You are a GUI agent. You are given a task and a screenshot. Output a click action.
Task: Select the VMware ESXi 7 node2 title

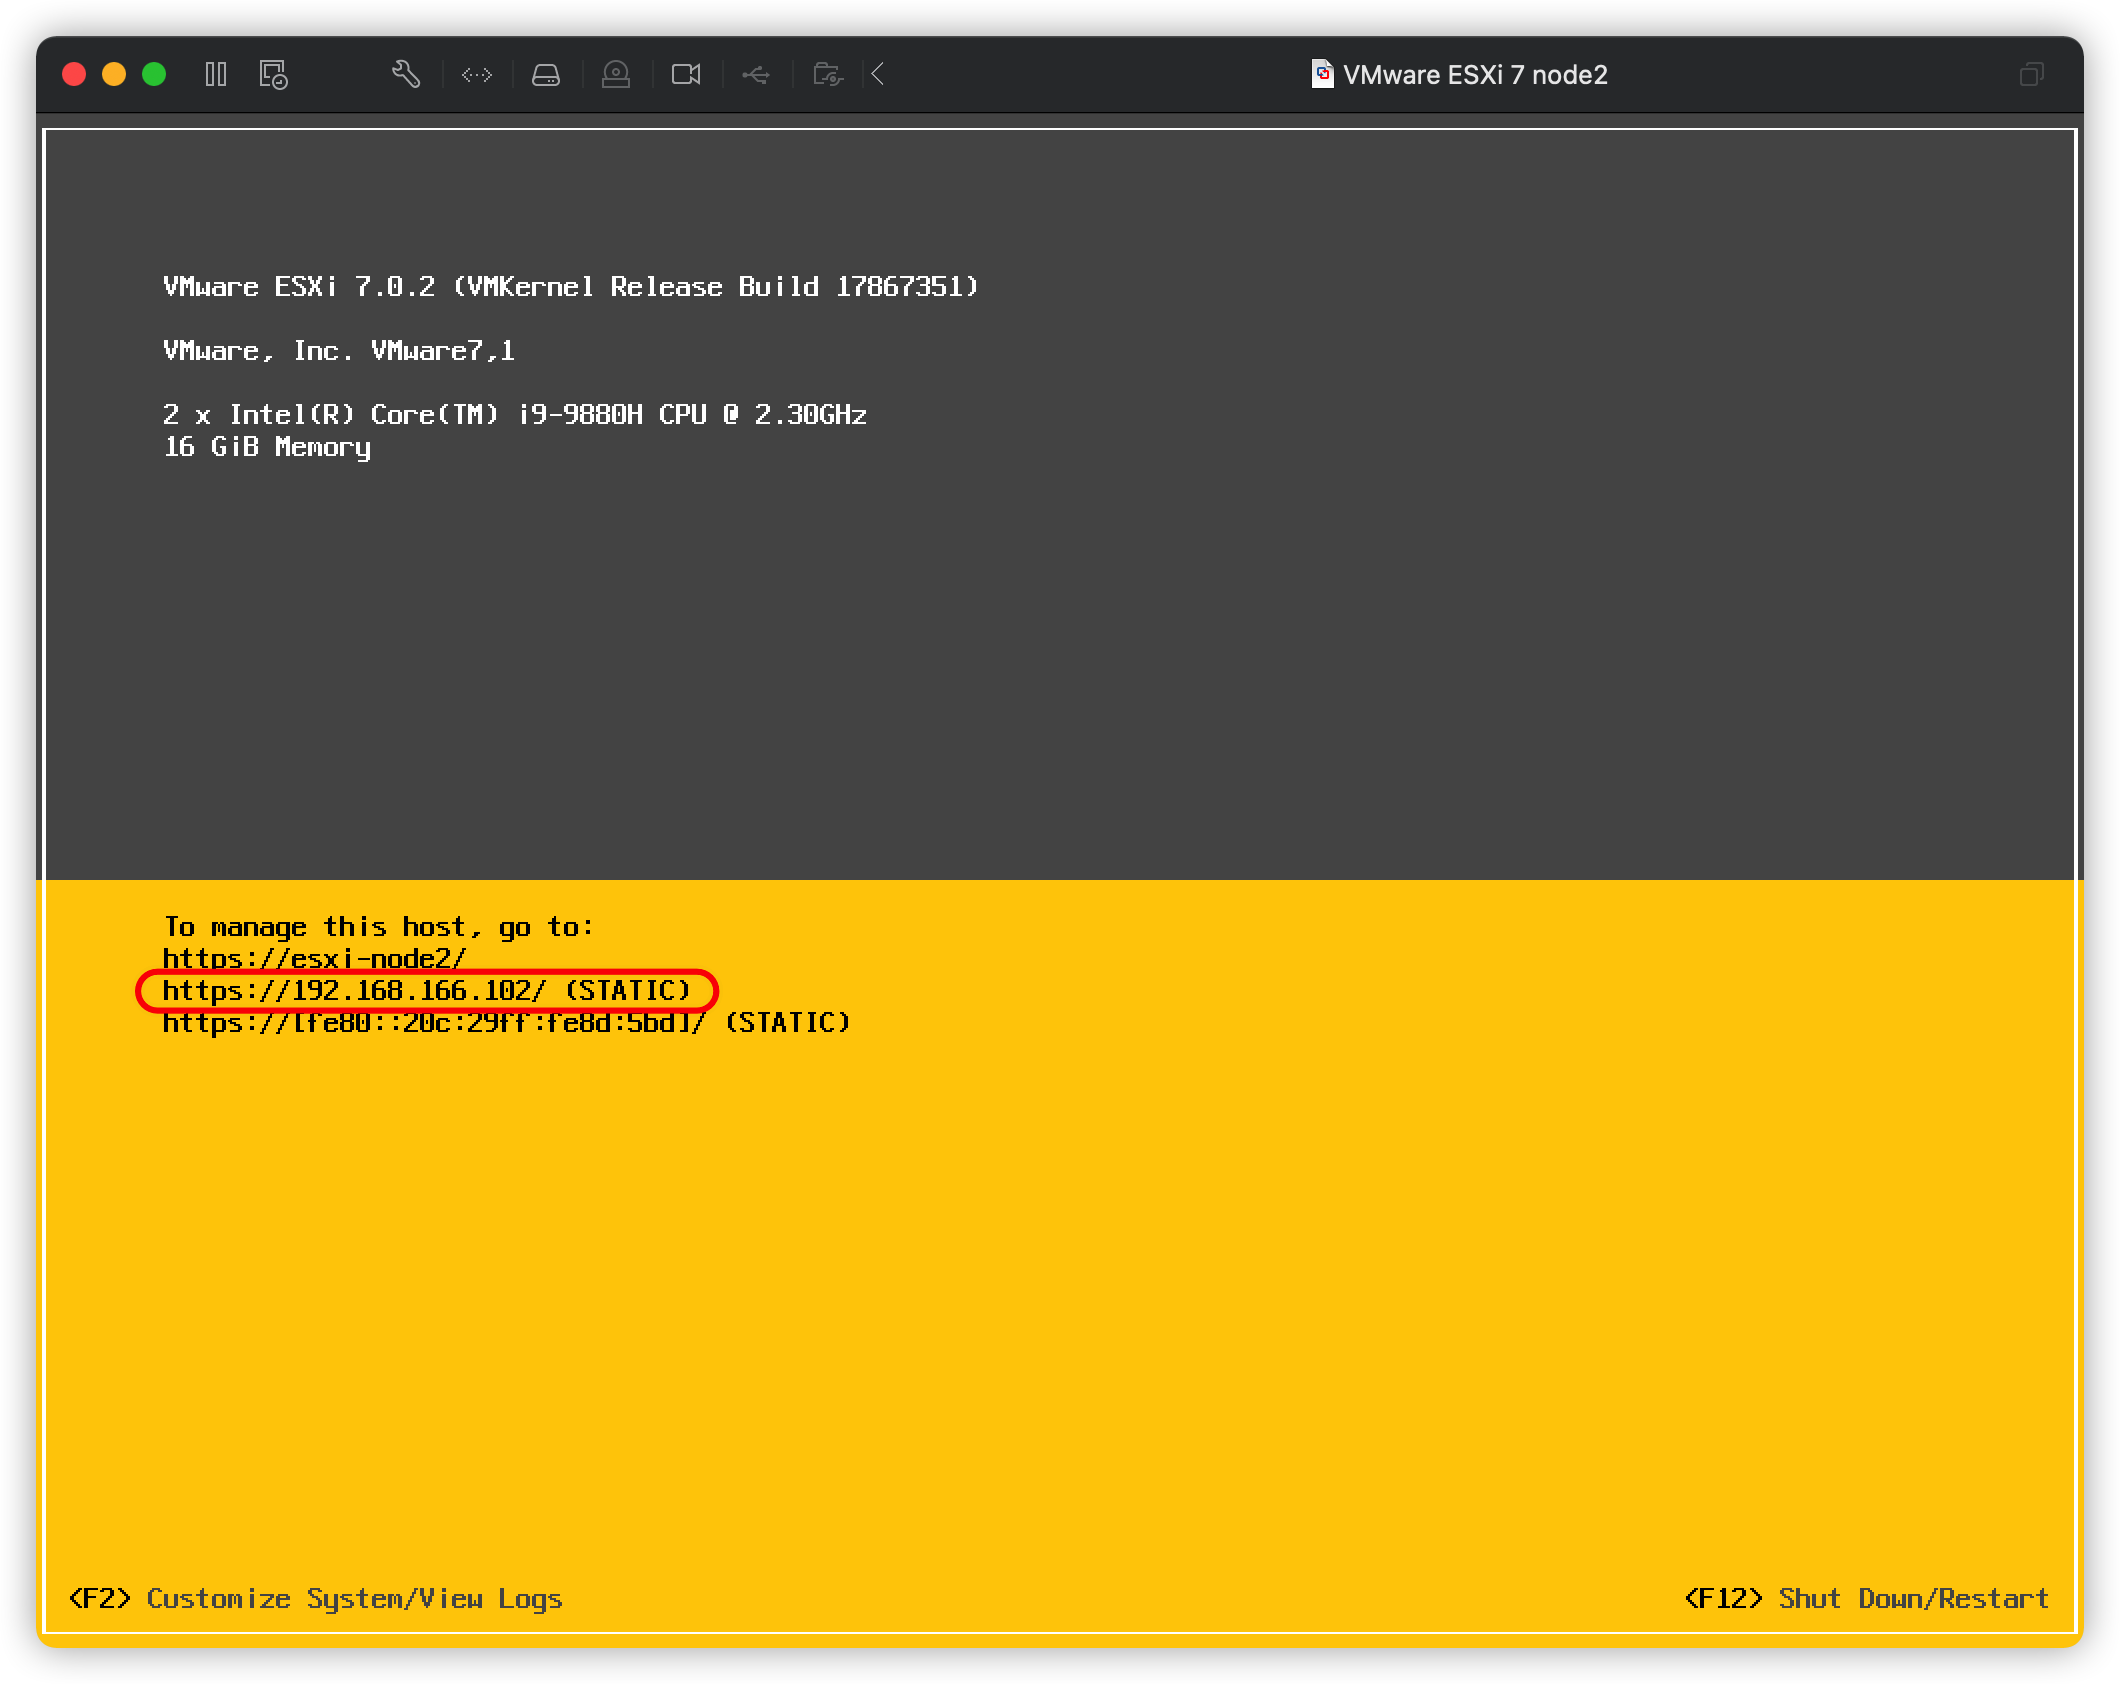1475,75
